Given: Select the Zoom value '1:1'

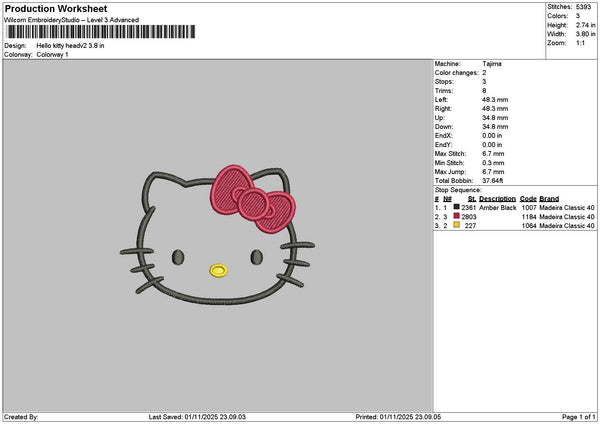Looking at the screenshot, I should coord(580,43).
